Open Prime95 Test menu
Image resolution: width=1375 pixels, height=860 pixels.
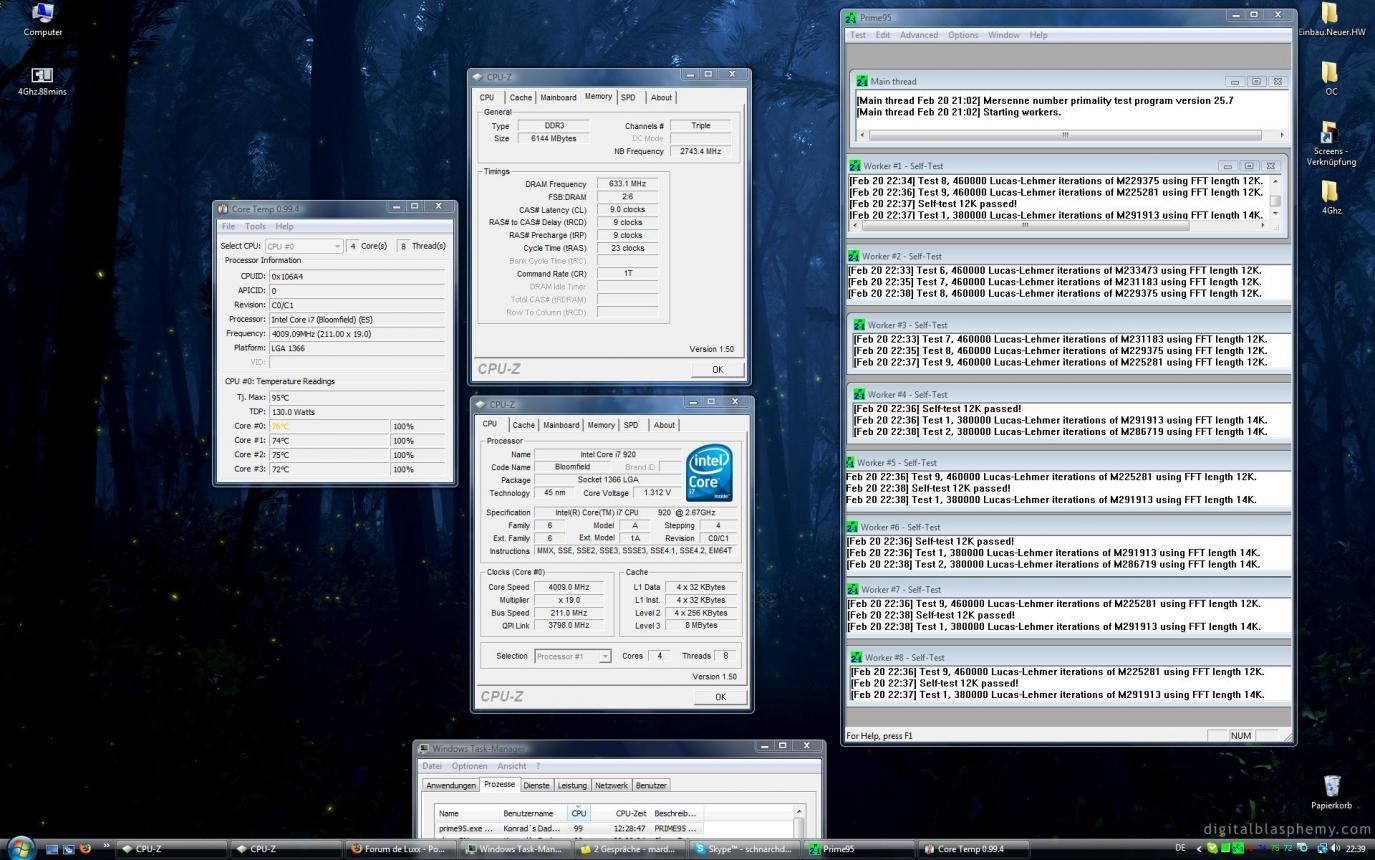coord(858,35)
